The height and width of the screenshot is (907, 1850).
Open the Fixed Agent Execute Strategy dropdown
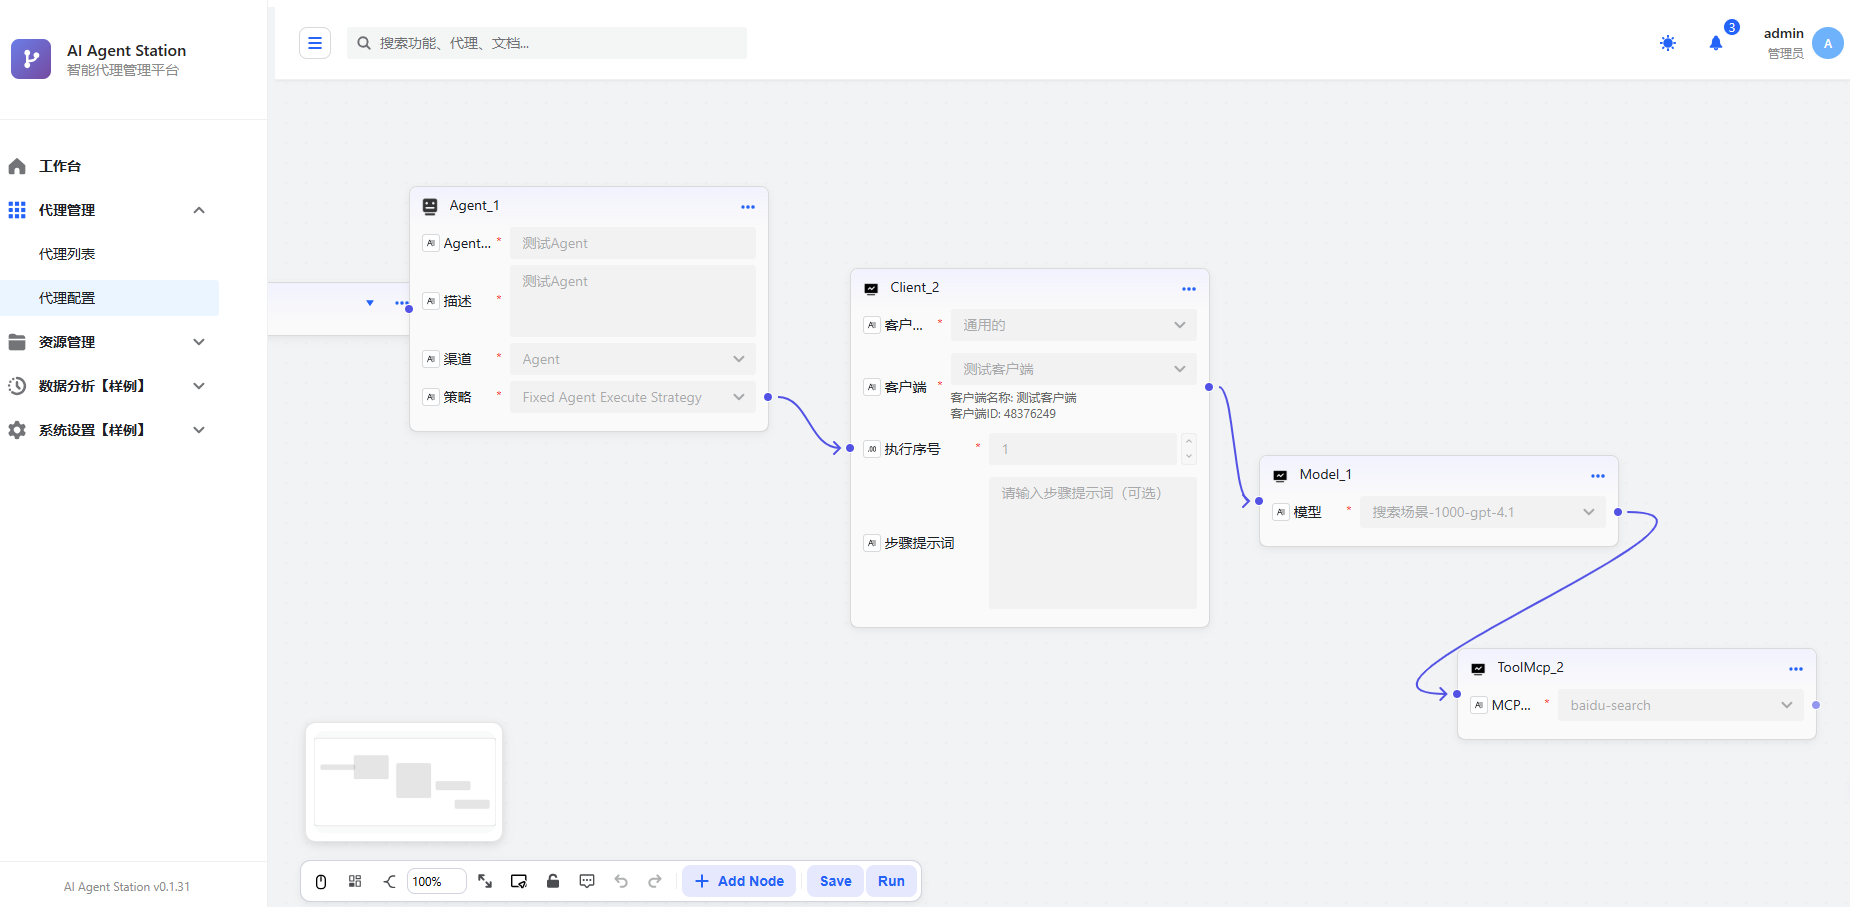coord(632,397)
